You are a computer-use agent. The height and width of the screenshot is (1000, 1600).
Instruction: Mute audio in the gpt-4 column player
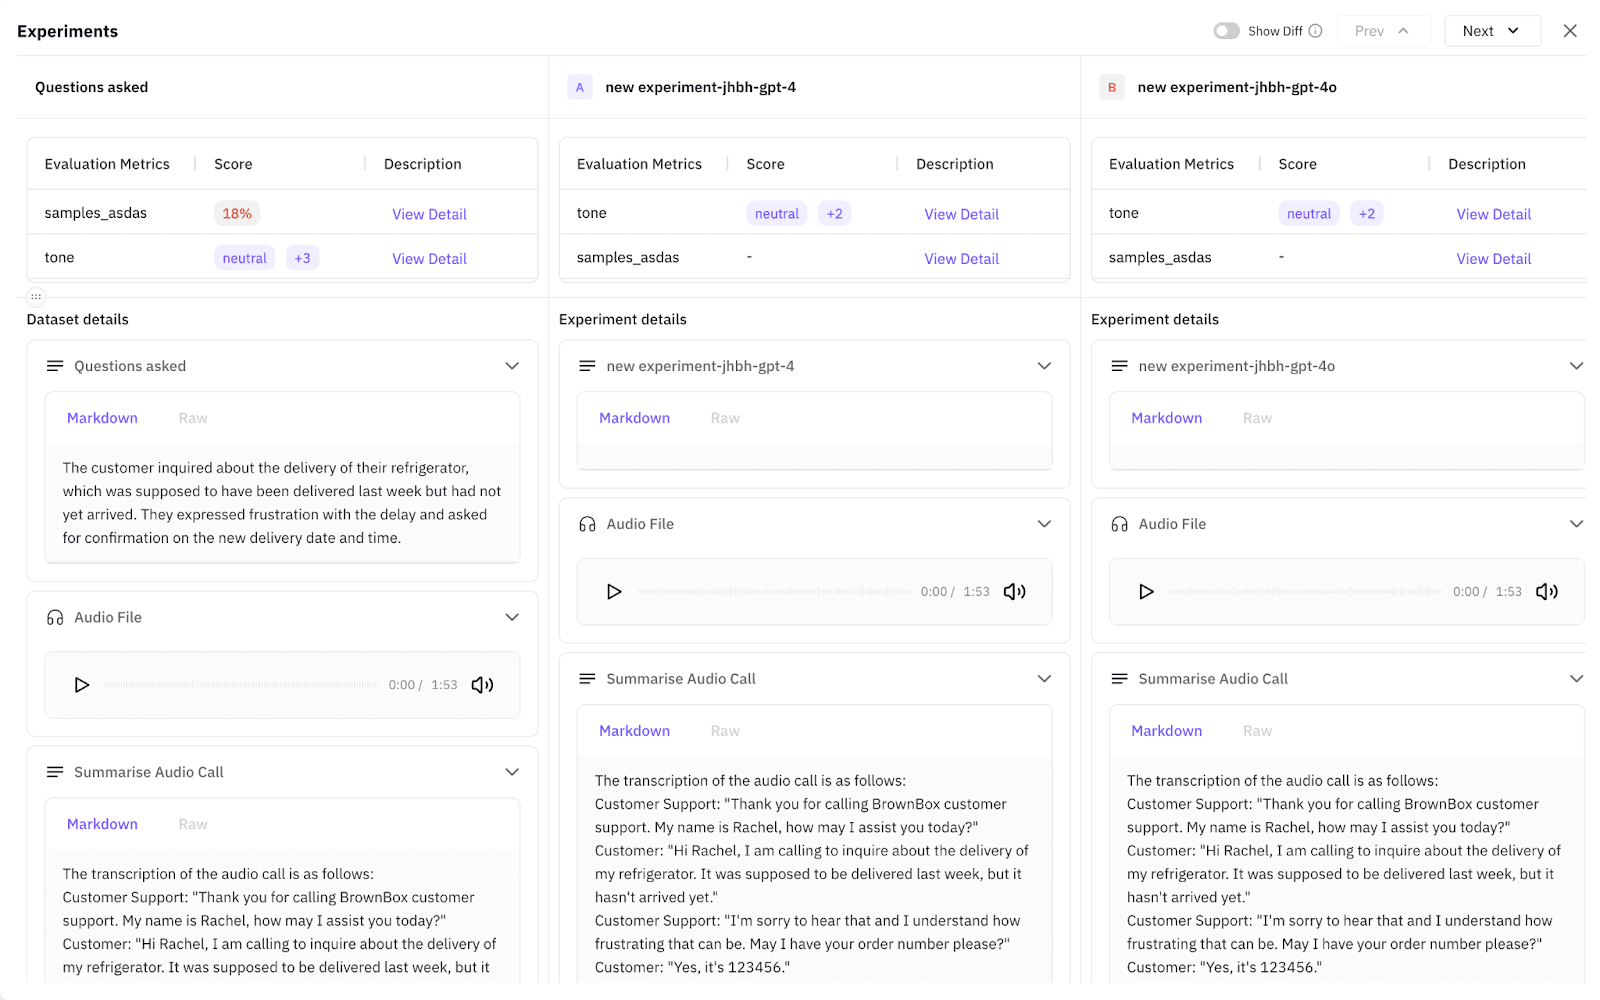(1014, 592)
